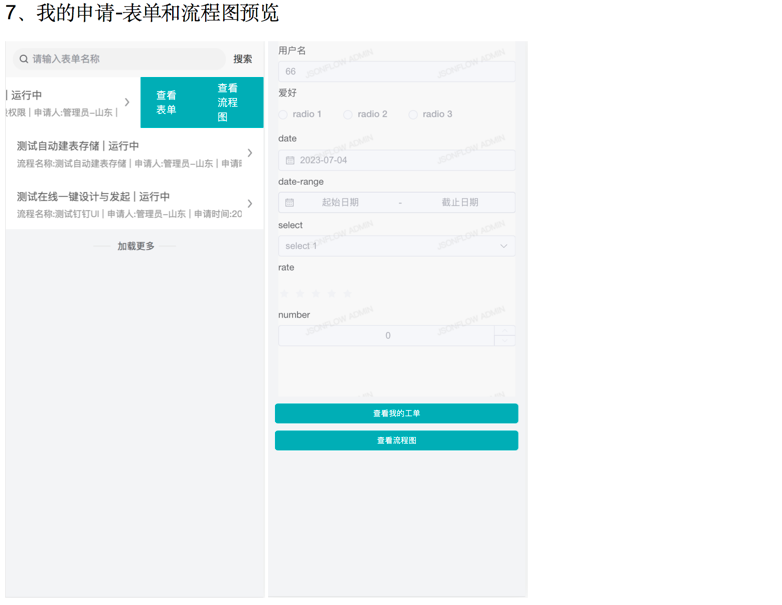The height and width of the screenshot is (605, 782).
Task: Click the number increase arrow
Action: [x=505, y=331]
